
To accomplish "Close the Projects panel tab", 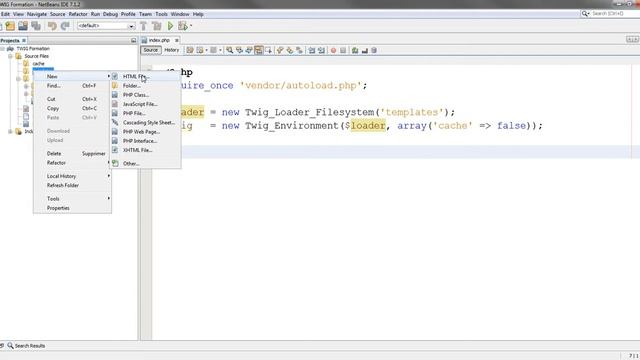I will click(x=24, y=40).
